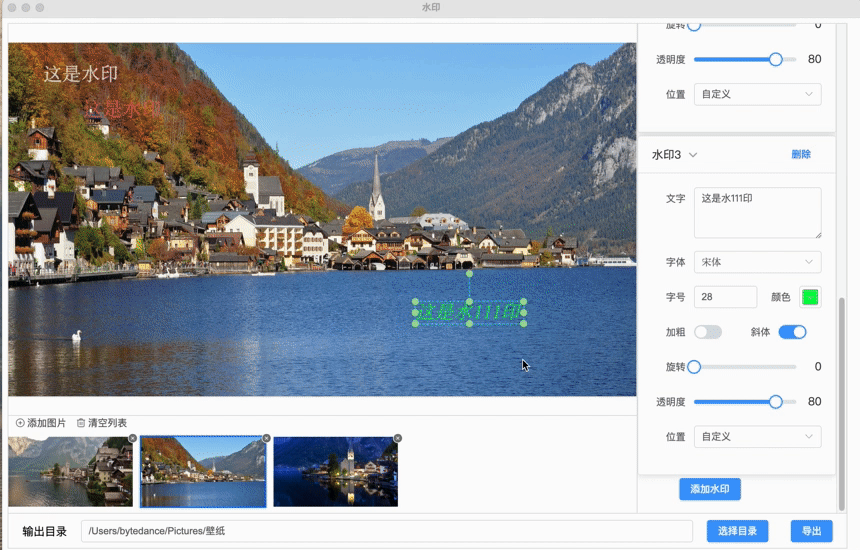Click the 清空列表 trash icon
The width and height of the screenshot is (860, 550).
coord(81,423)
